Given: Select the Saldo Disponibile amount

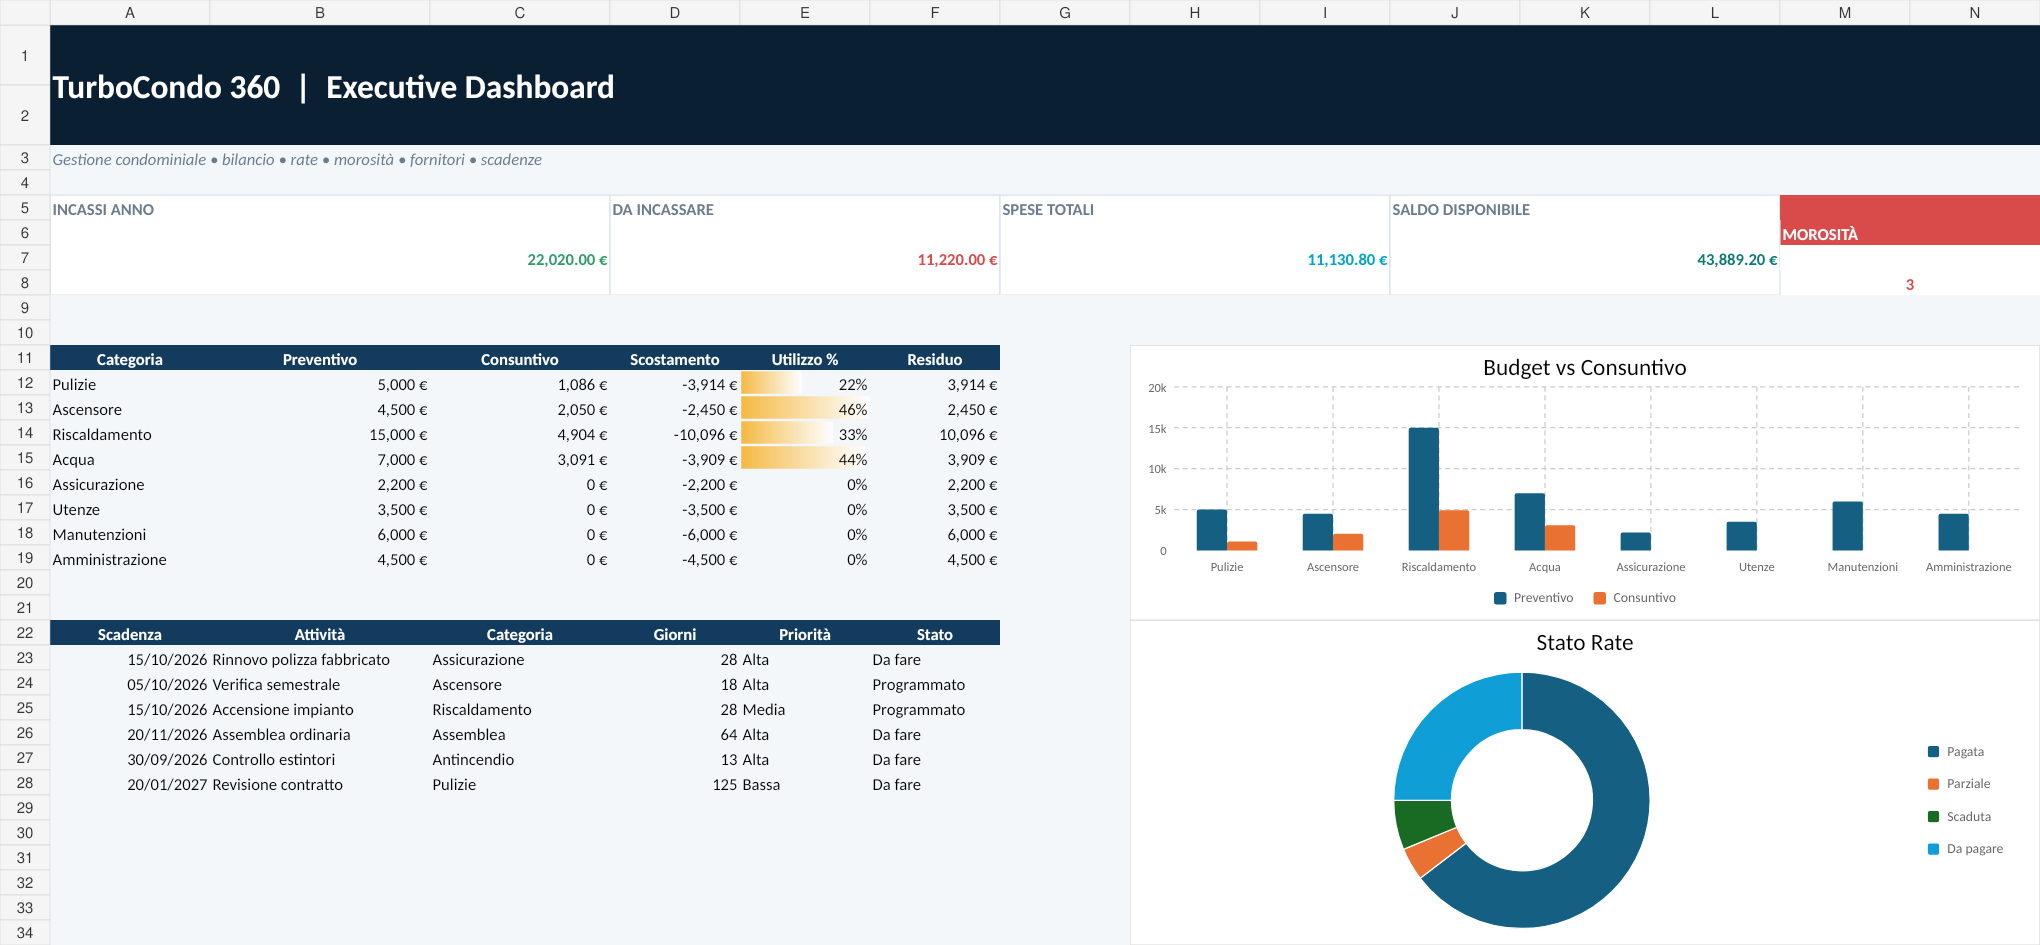Looking at the screenshot, I should [x=1737, y=259].
